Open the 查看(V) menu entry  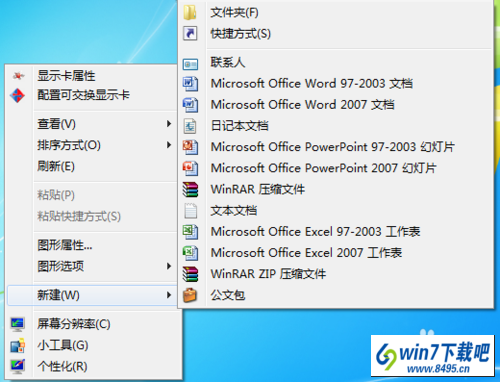pyautogui.click(x=56, y=124)
